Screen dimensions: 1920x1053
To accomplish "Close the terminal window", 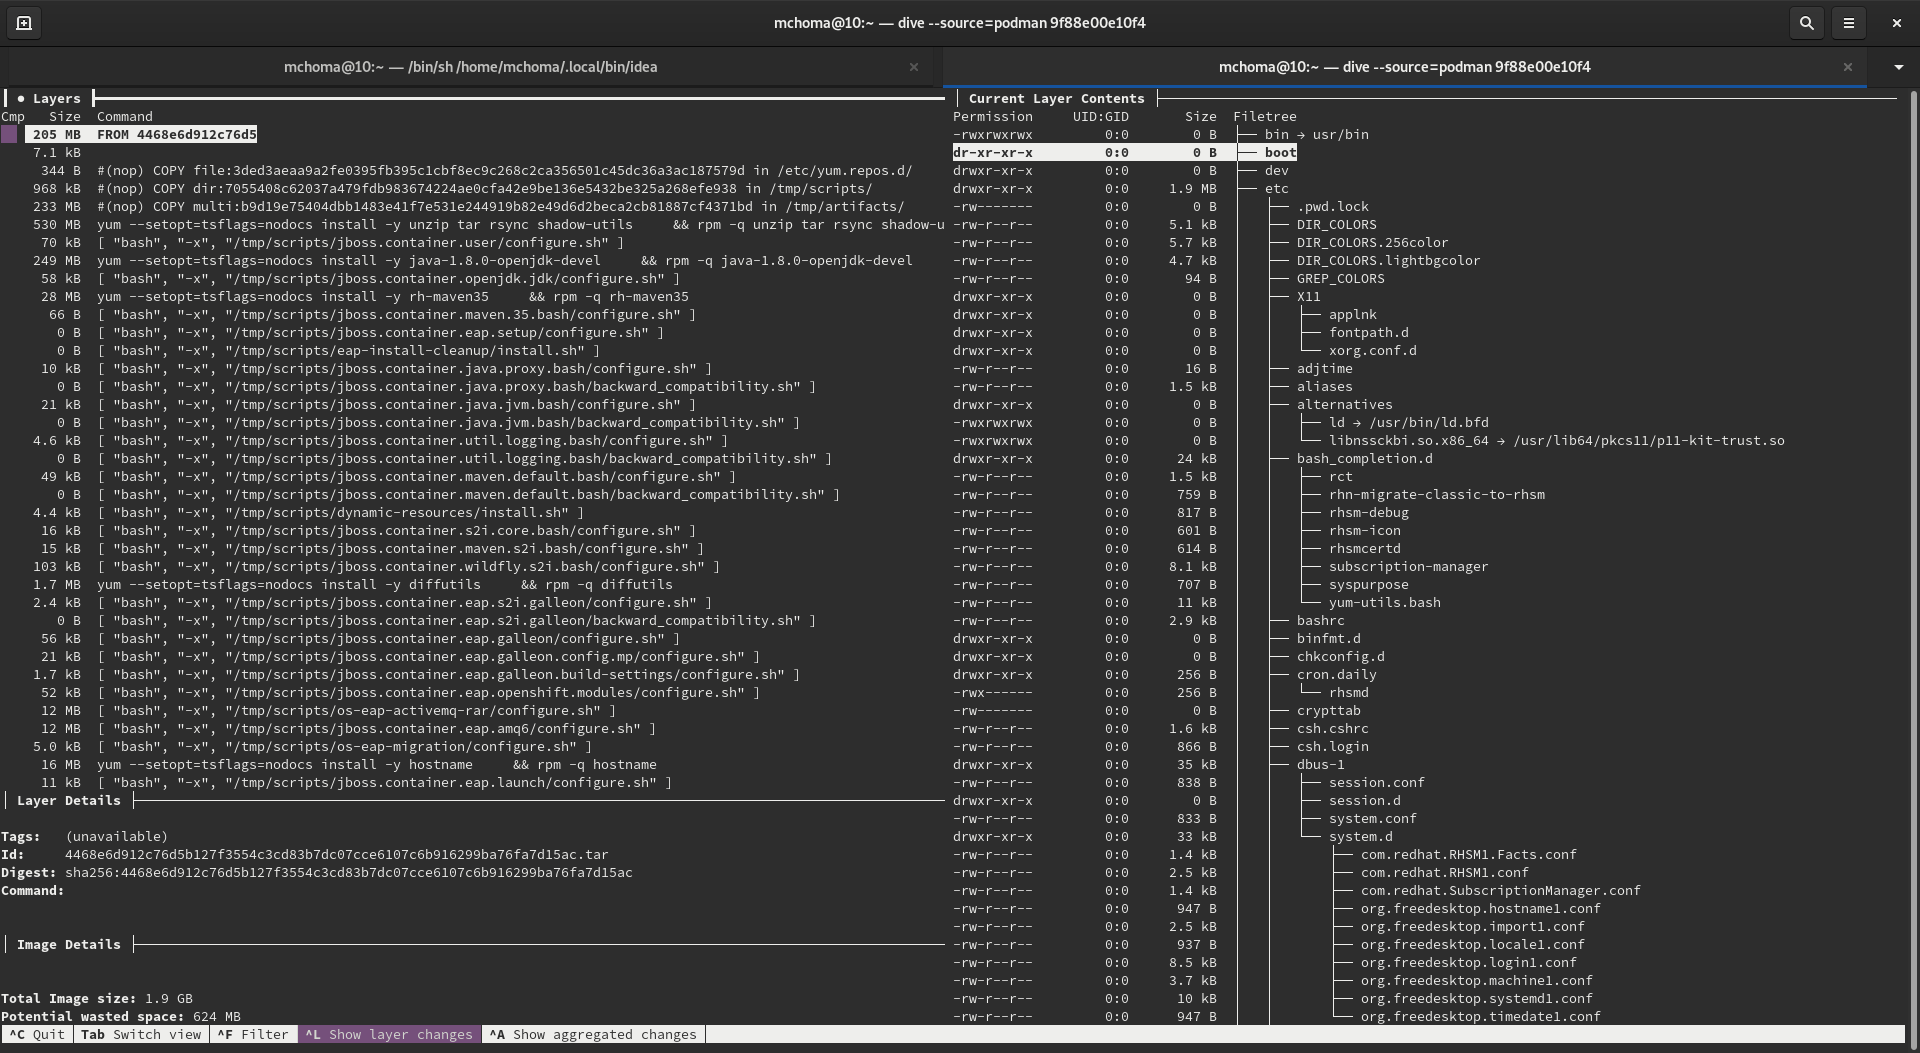I will [1896, 23].
